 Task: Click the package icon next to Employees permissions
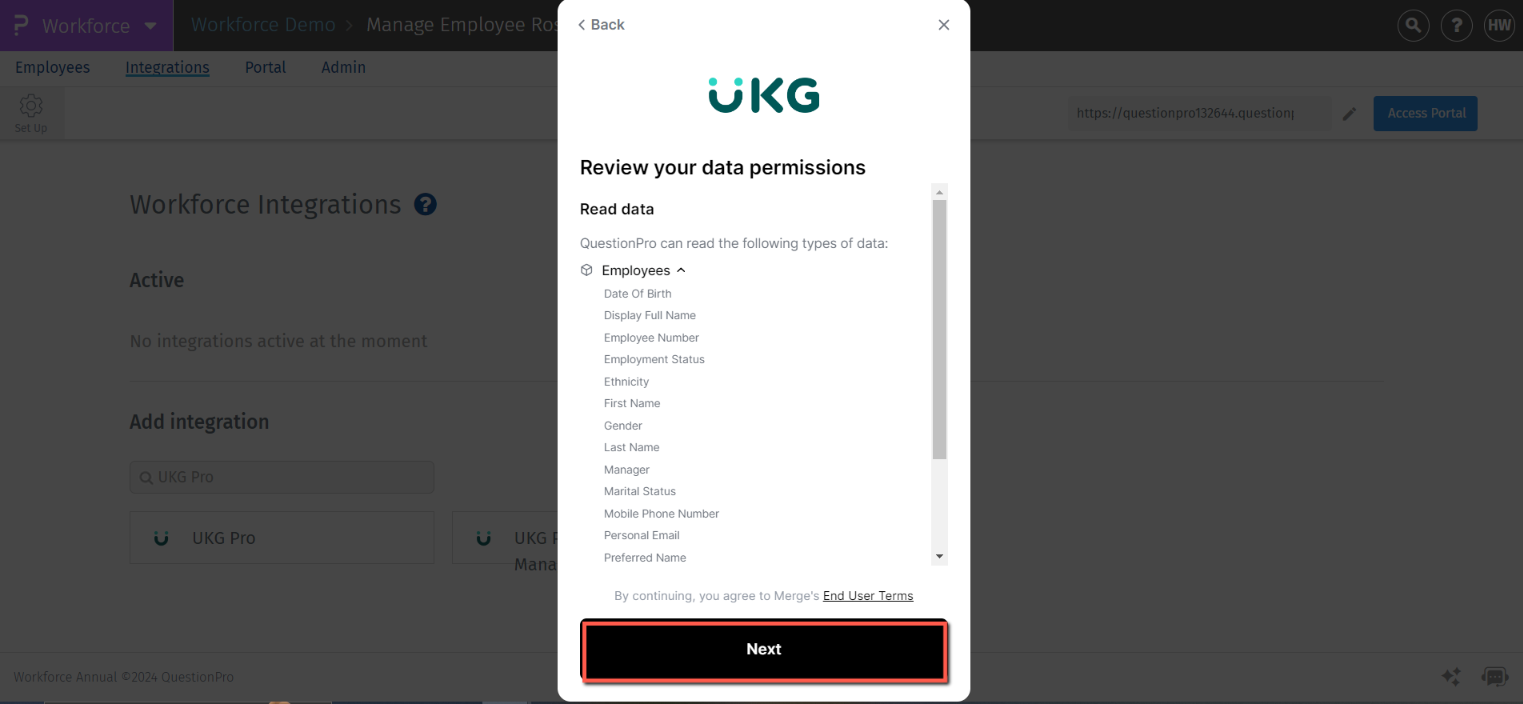(586, 269)
